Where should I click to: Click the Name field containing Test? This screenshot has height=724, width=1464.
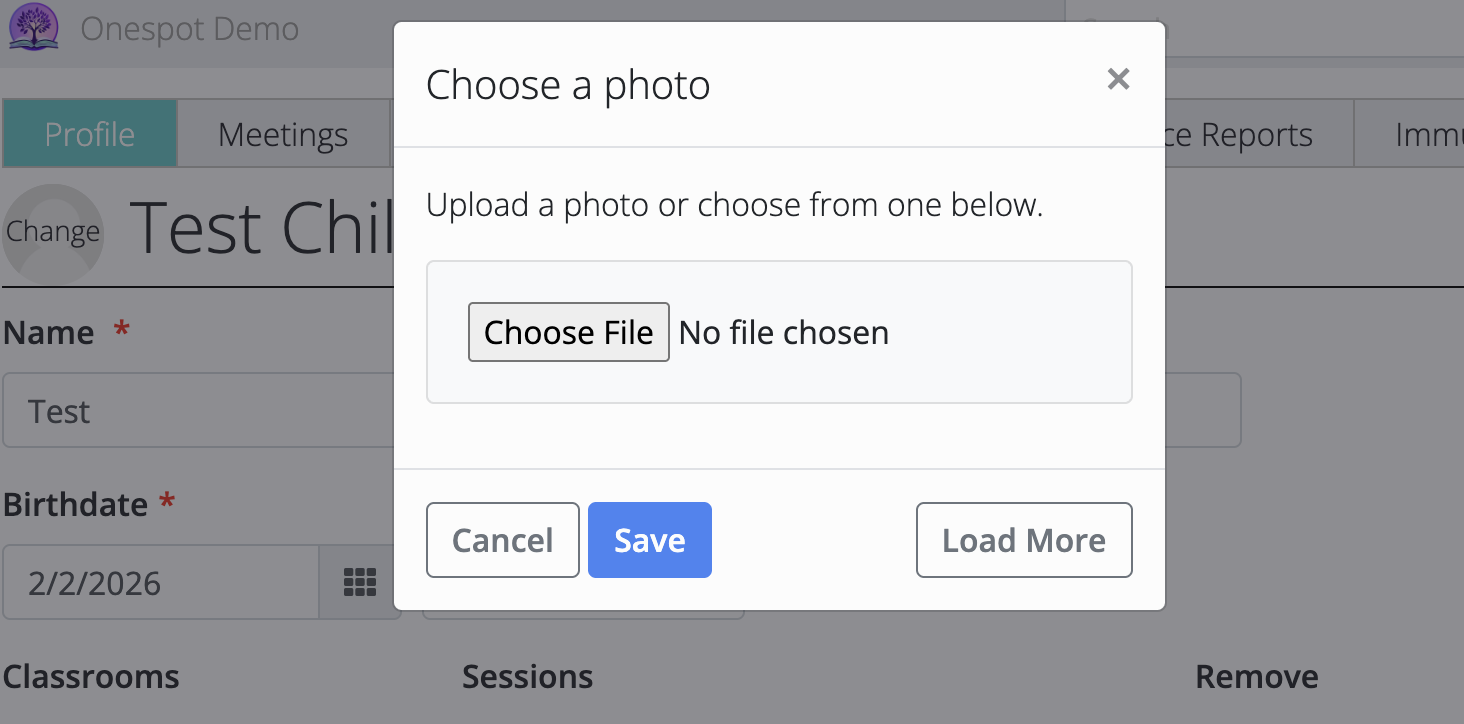(200, 411)
